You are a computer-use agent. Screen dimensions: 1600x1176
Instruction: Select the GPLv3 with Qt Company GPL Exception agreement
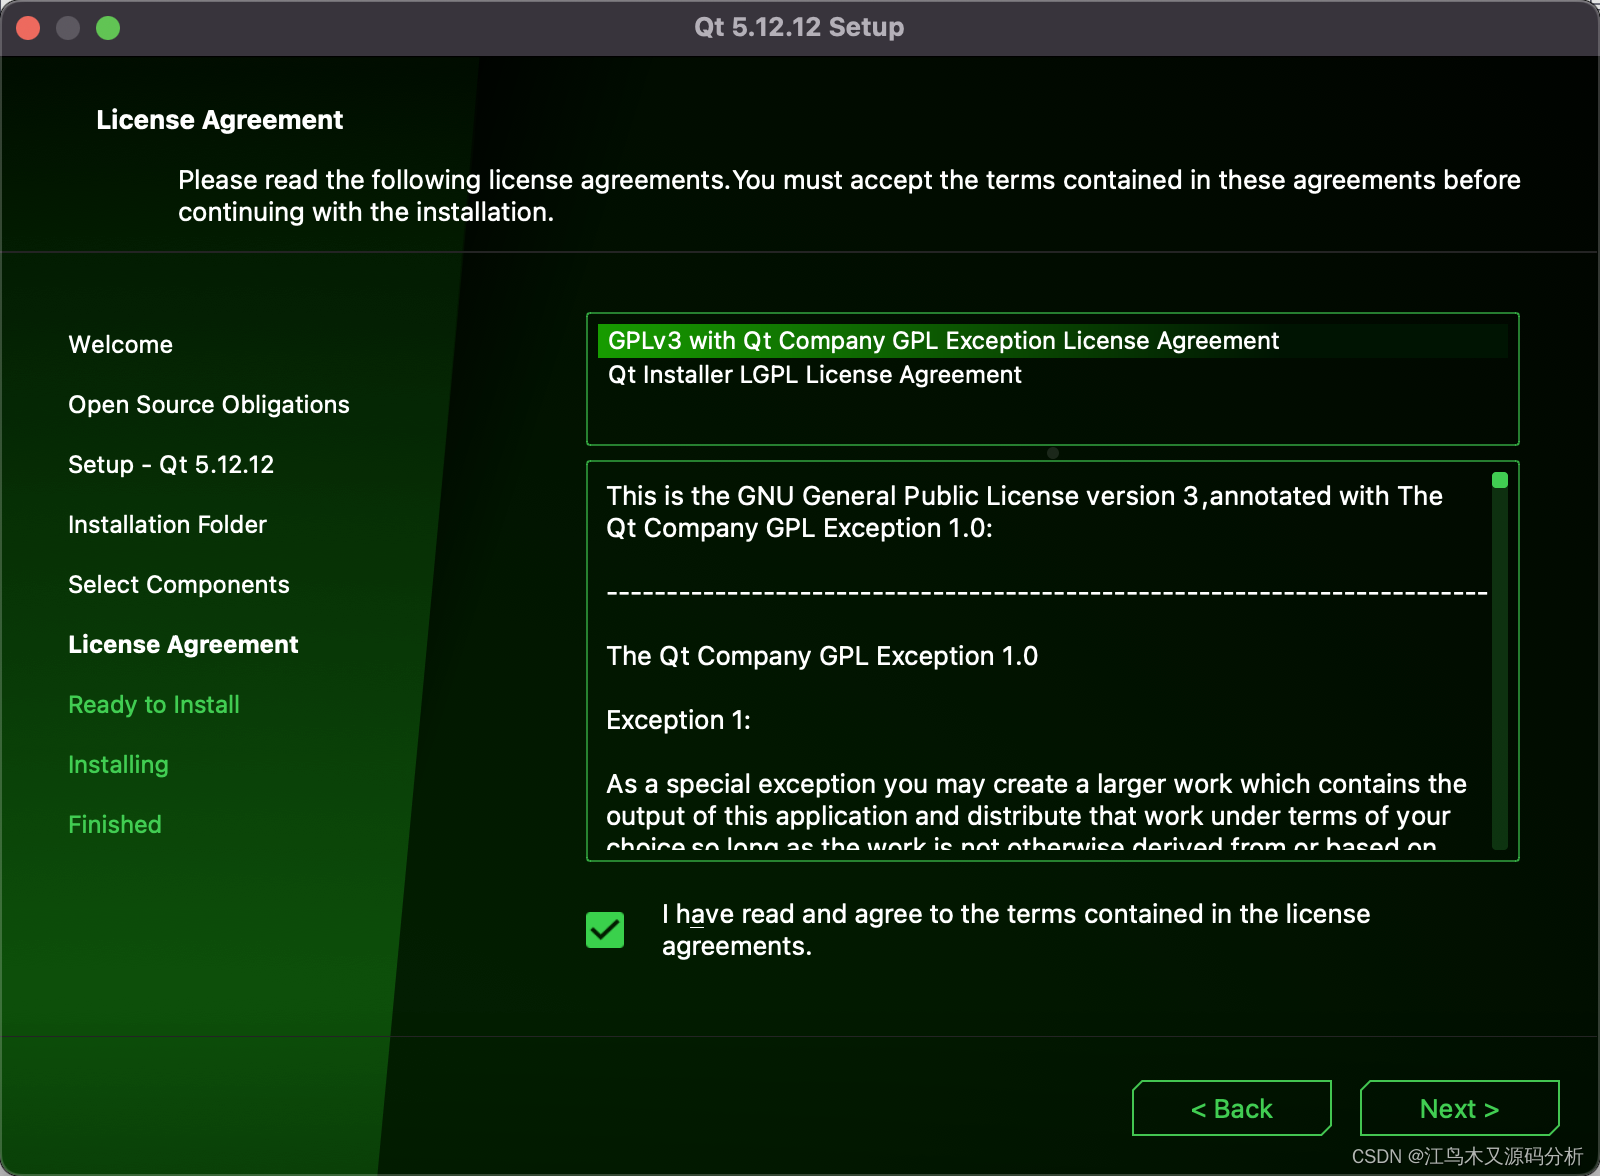[942, 340]
